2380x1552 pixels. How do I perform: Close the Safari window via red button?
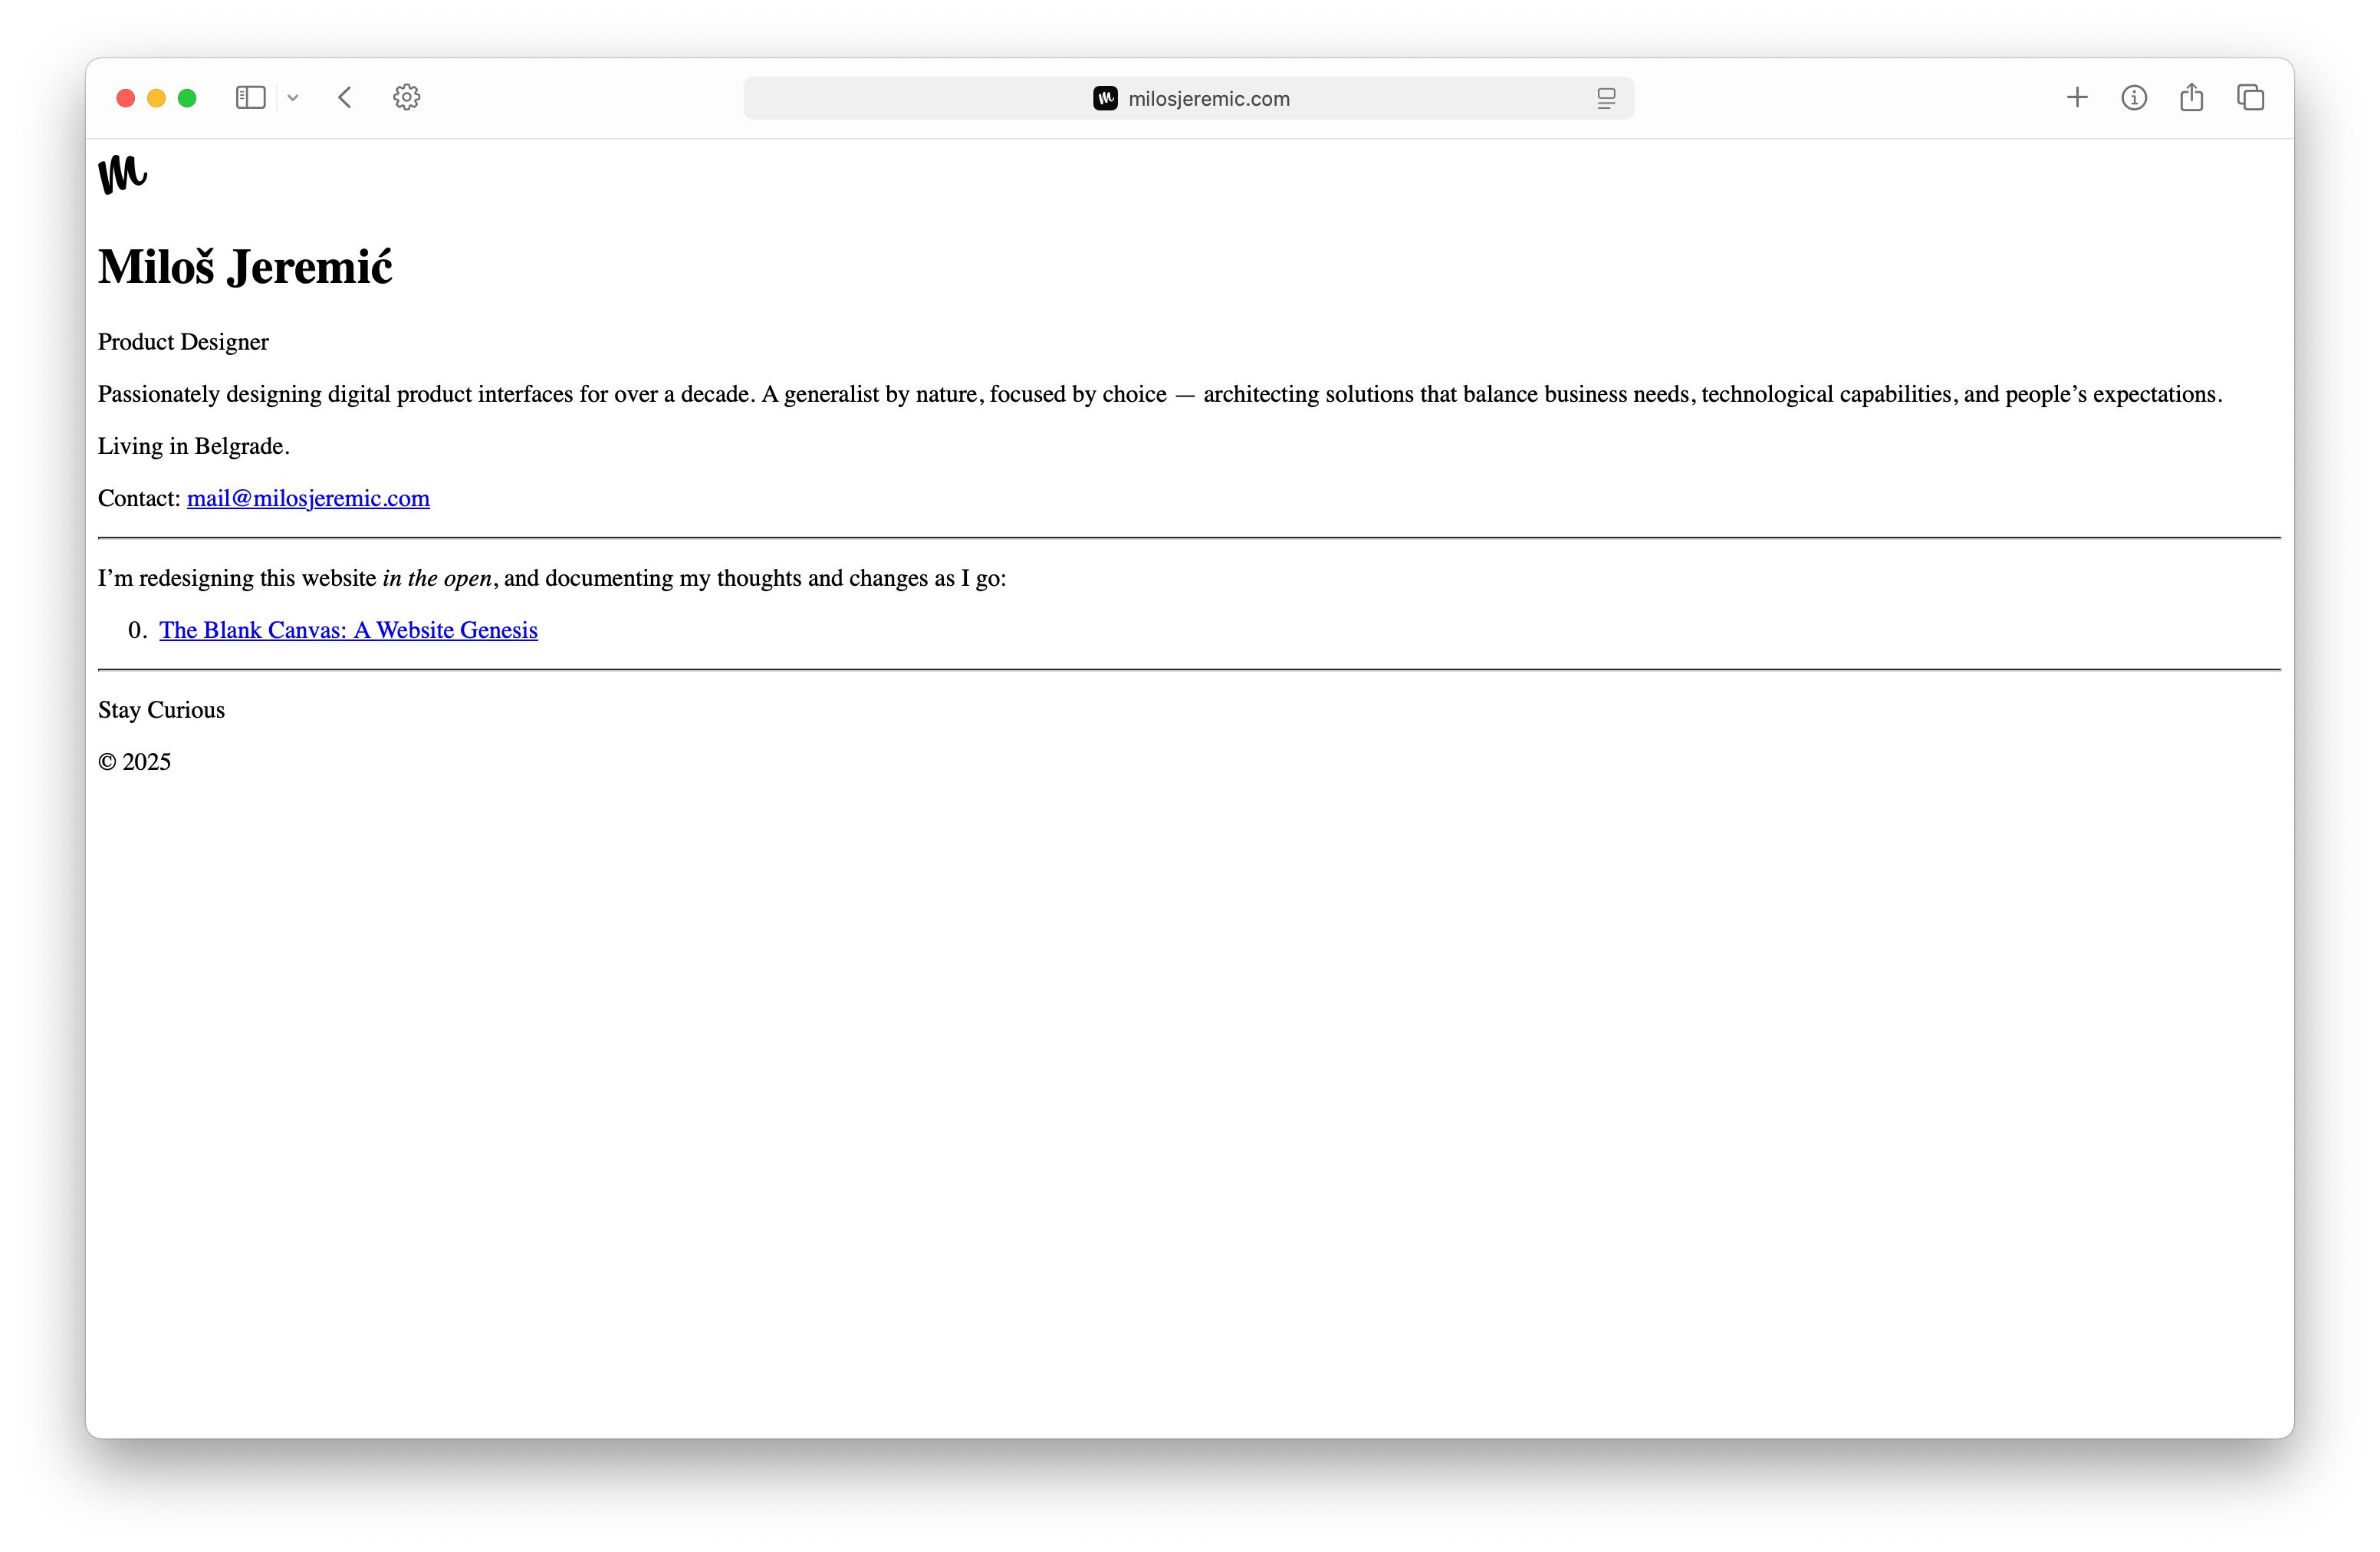126,98
